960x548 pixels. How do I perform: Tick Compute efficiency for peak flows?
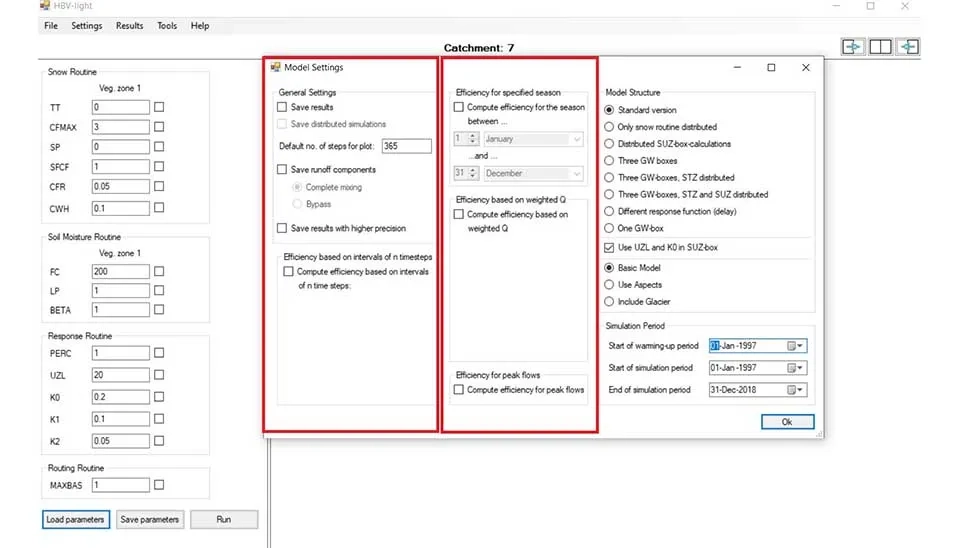(459, 390)
